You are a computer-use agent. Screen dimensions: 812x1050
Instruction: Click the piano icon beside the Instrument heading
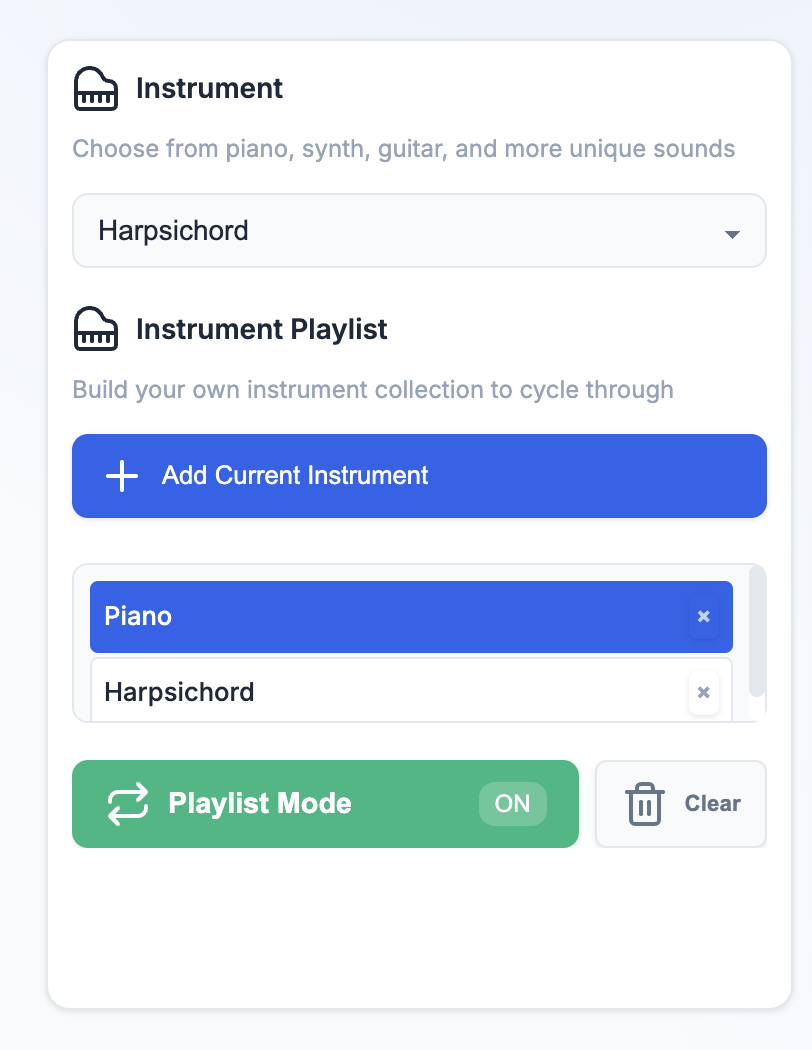click(95, 88)
